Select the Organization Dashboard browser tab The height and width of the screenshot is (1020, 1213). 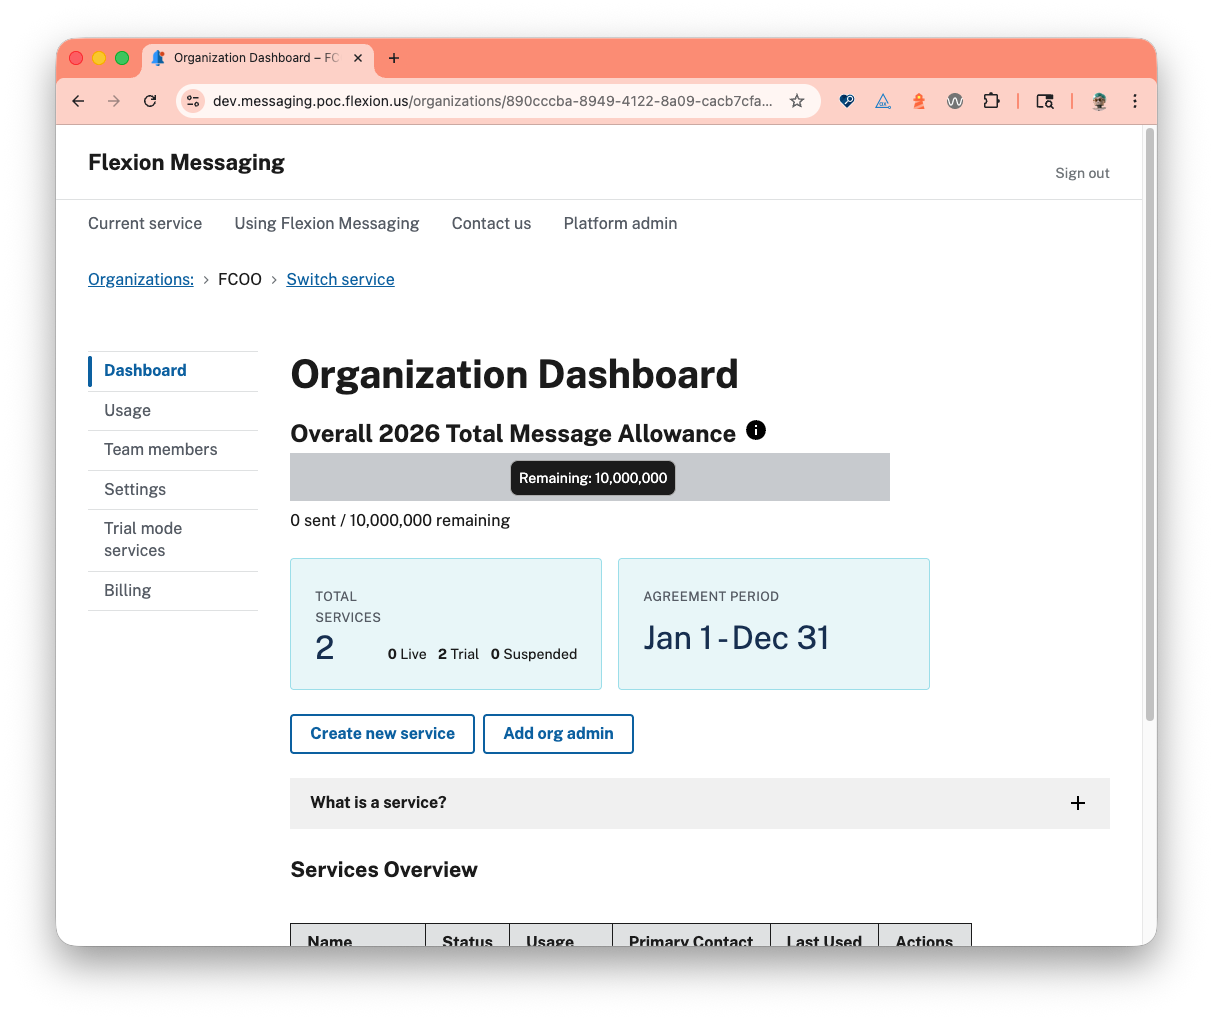(x=258, y=58)
